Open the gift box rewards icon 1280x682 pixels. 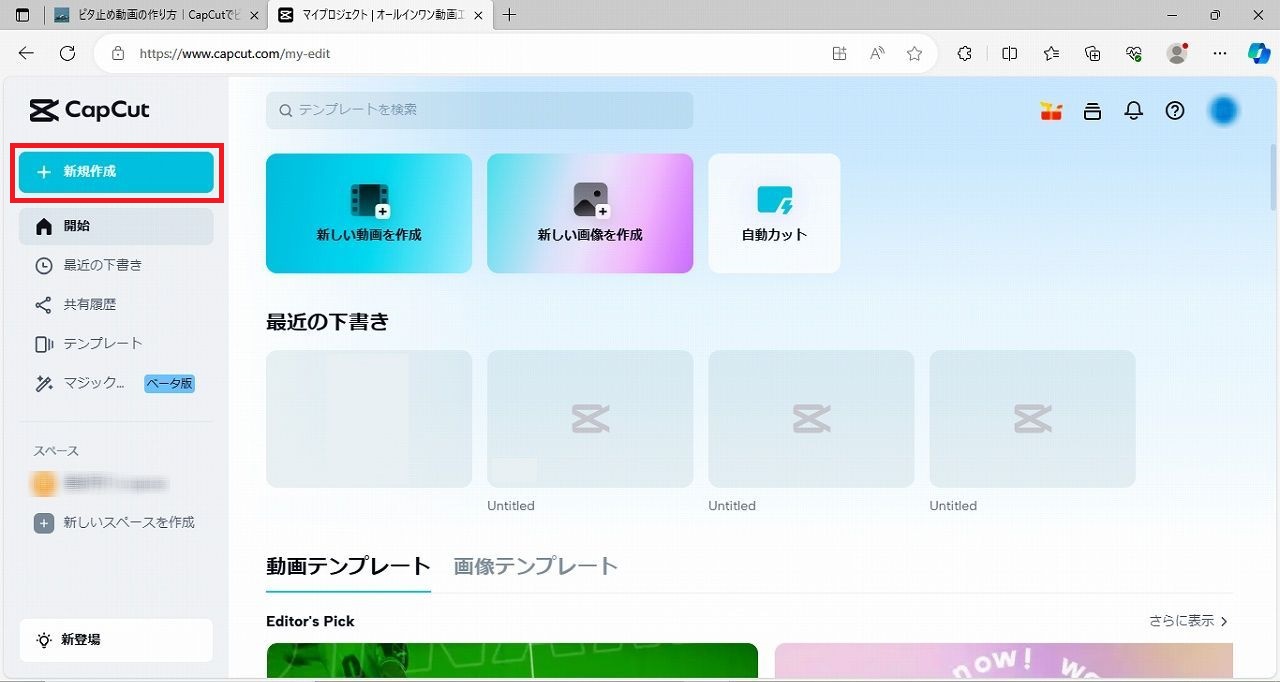point(1051,111)
